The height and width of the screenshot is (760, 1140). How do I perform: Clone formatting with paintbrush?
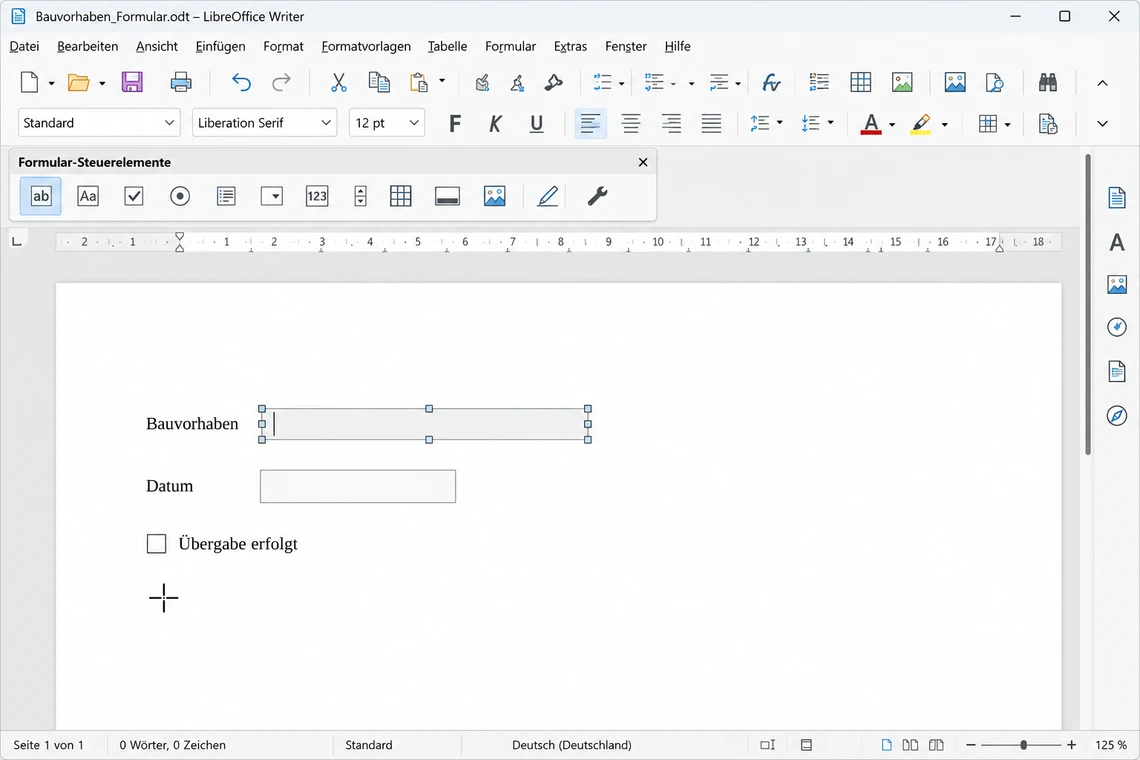[x=482, y=83]
